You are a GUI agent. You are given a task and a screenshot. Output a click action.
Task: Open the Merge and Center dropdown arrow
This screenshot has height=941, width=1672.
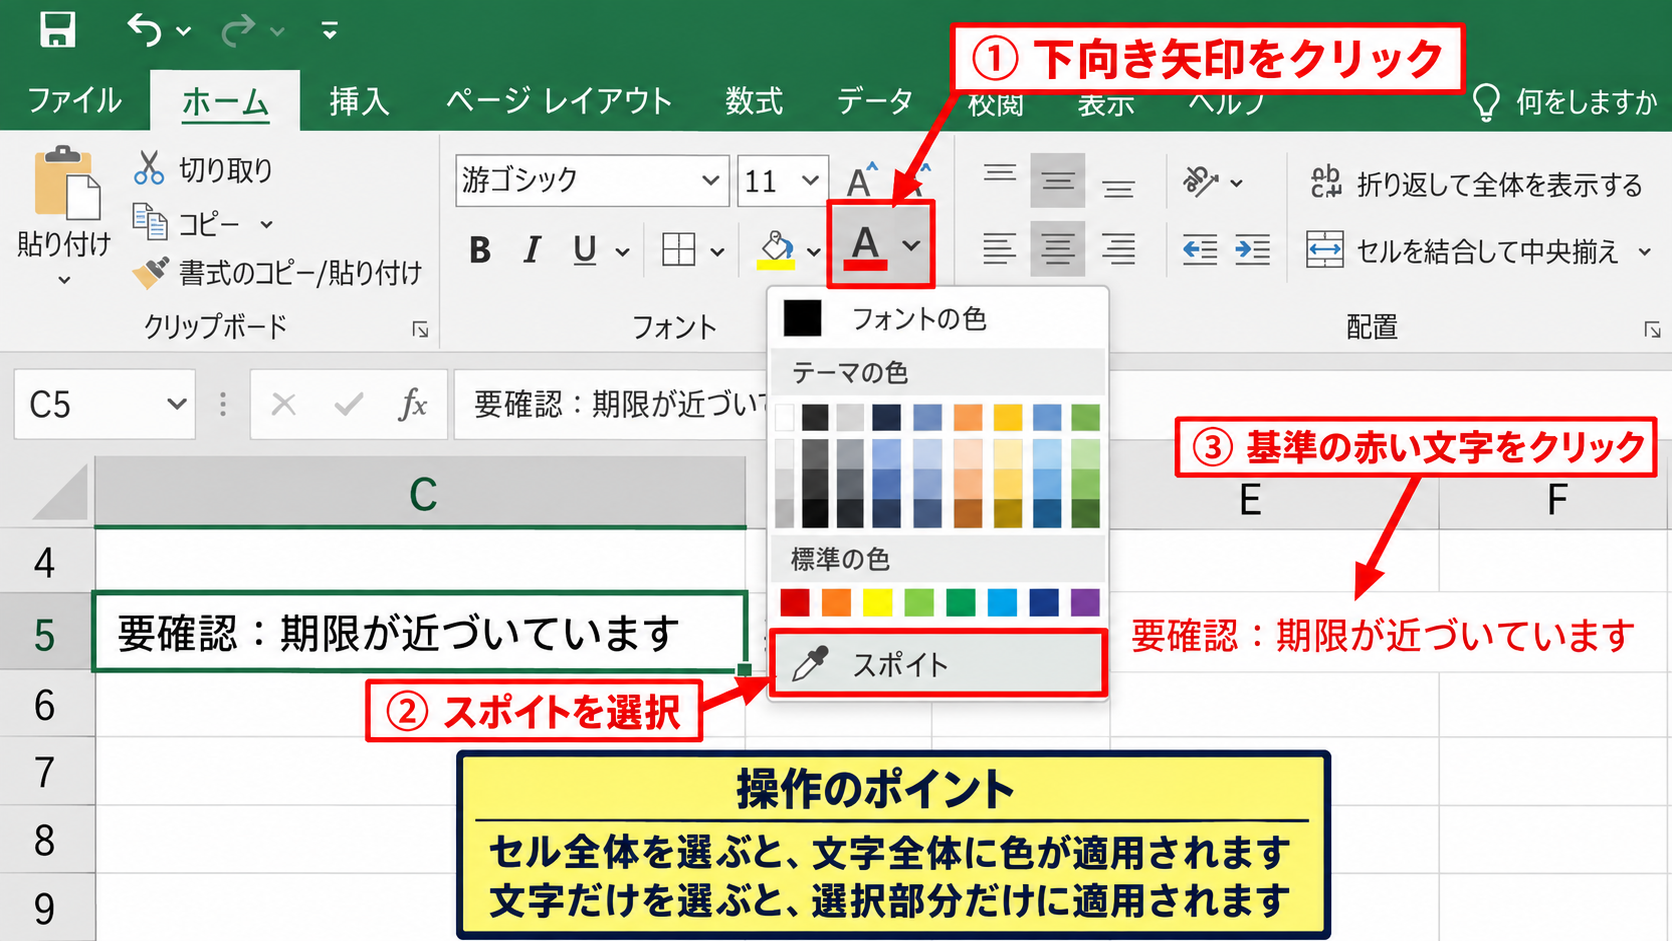tap(1645, 251)
